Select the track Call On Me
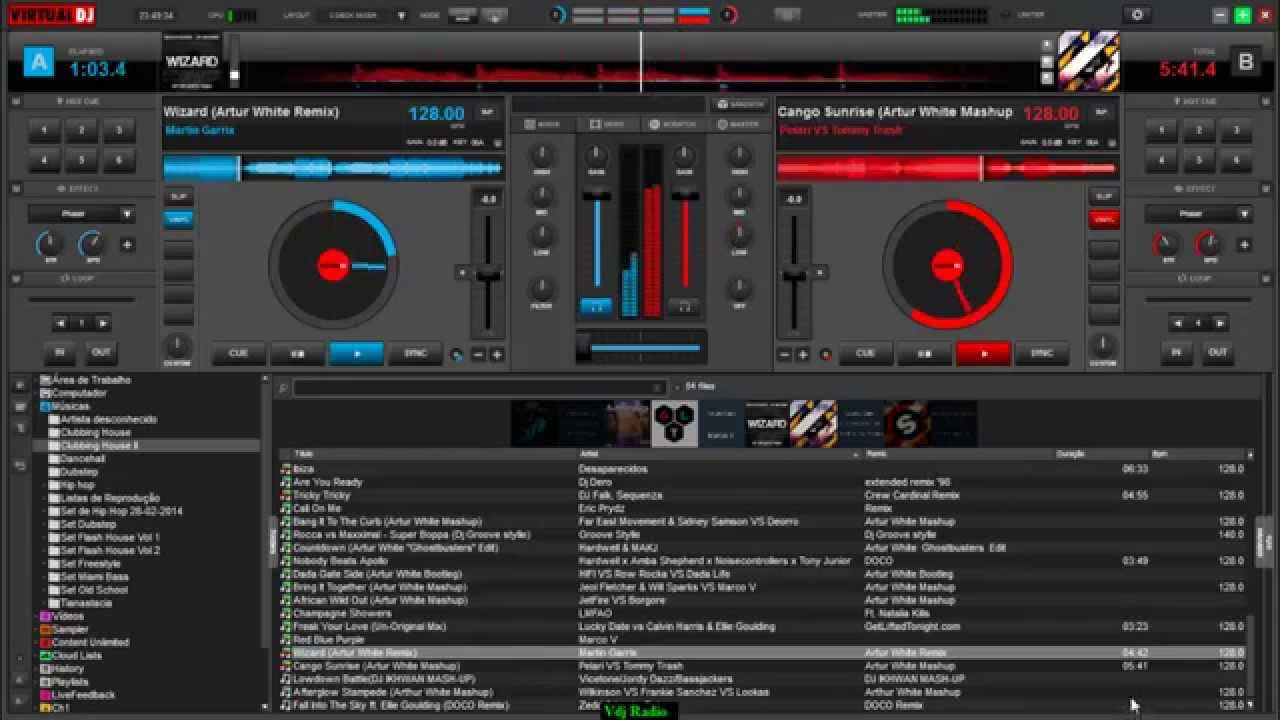1280x720 pixels. coord(763,508)
